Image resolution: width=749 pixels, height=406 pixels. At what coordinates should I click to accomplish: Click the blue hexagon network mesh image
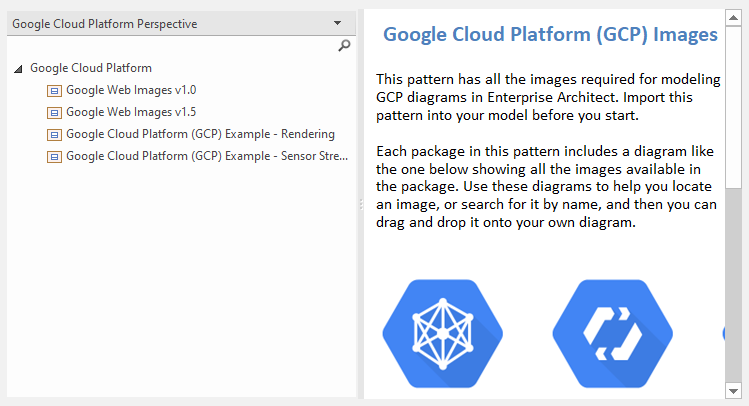point(442,334)
